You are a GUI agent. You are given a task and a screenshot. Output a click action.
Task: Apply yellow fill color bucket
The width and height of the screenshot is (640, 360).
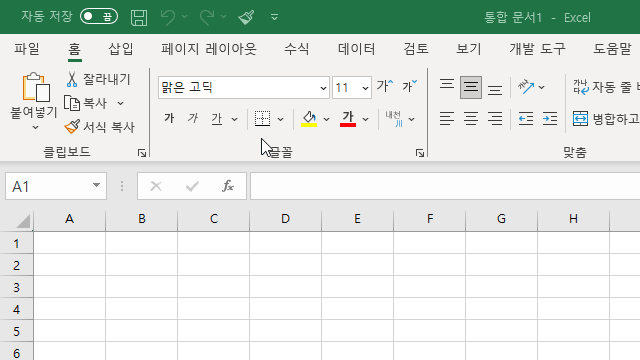(x=309, y=119)
